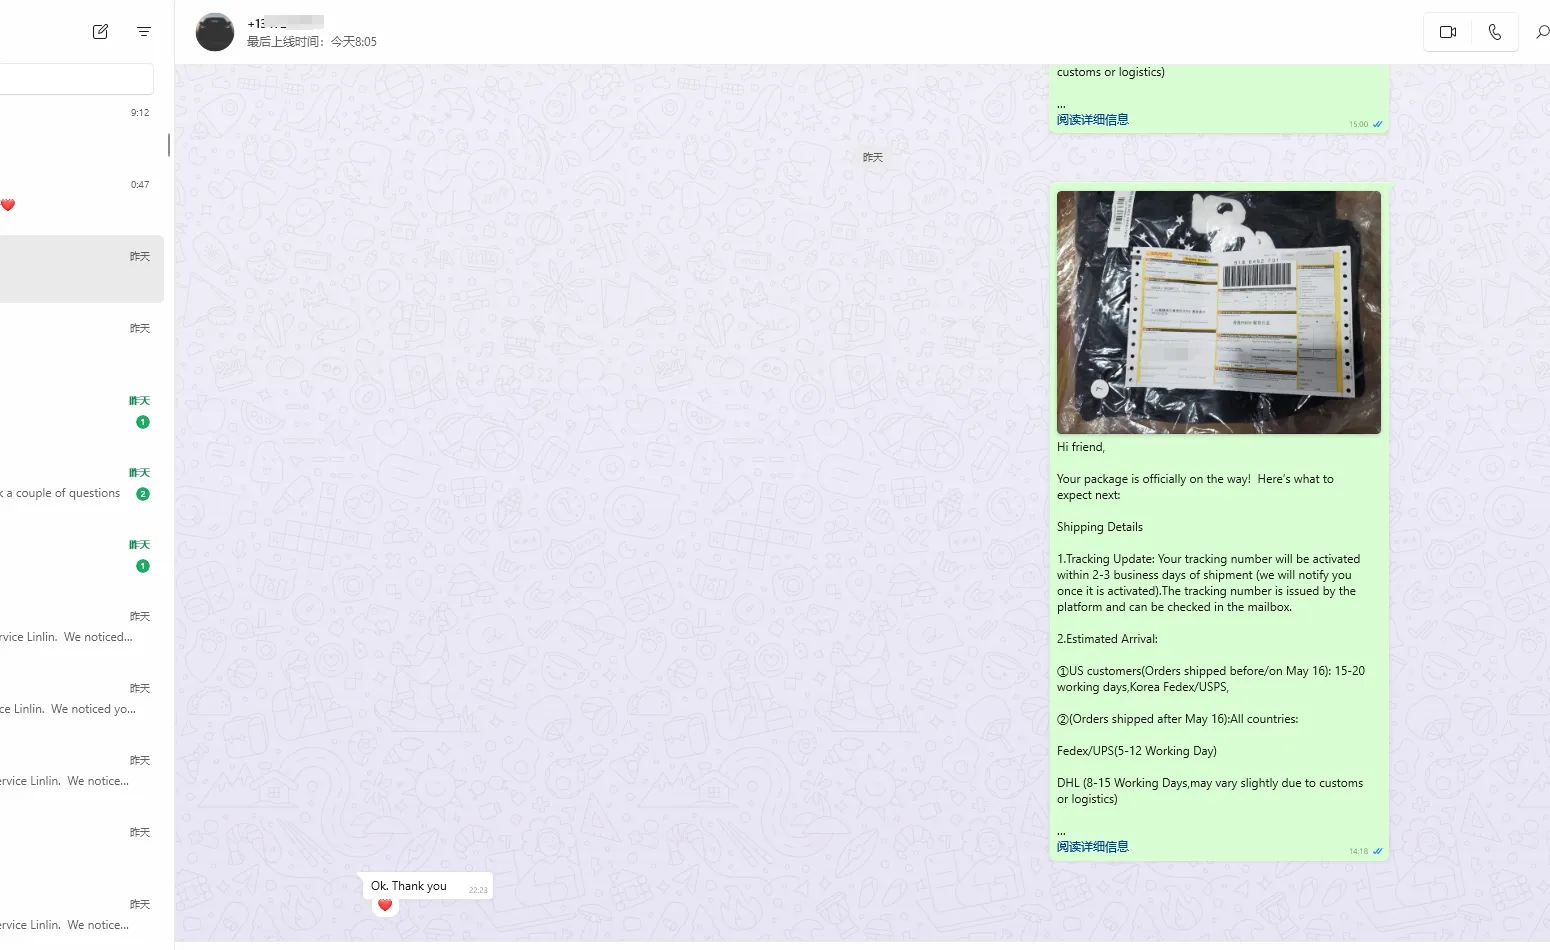The height and width of the screenshot is (950, 1550).
Task: Click the "Shipping Details" heading text
Action: [x=1099, y=527]
